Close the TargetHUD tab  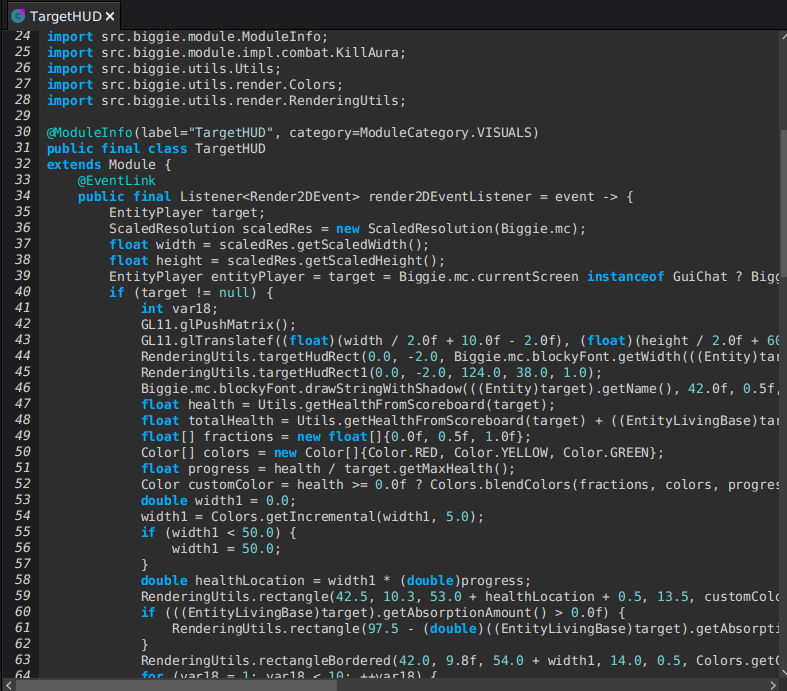pos(110,16)
